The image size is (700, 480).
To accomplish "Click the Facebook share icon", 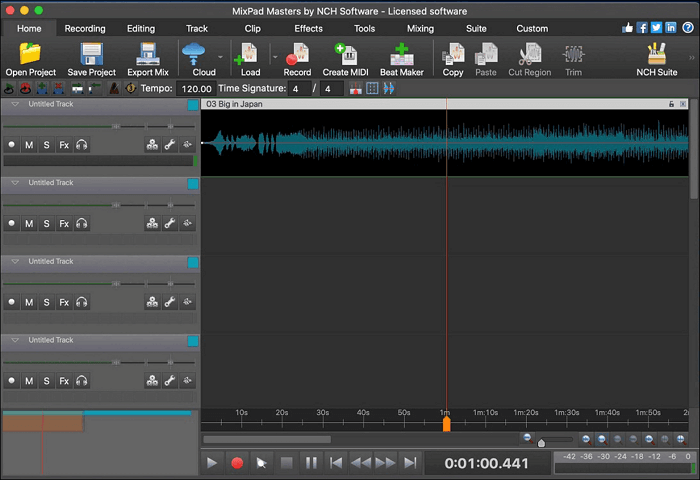I will (642, 28).
